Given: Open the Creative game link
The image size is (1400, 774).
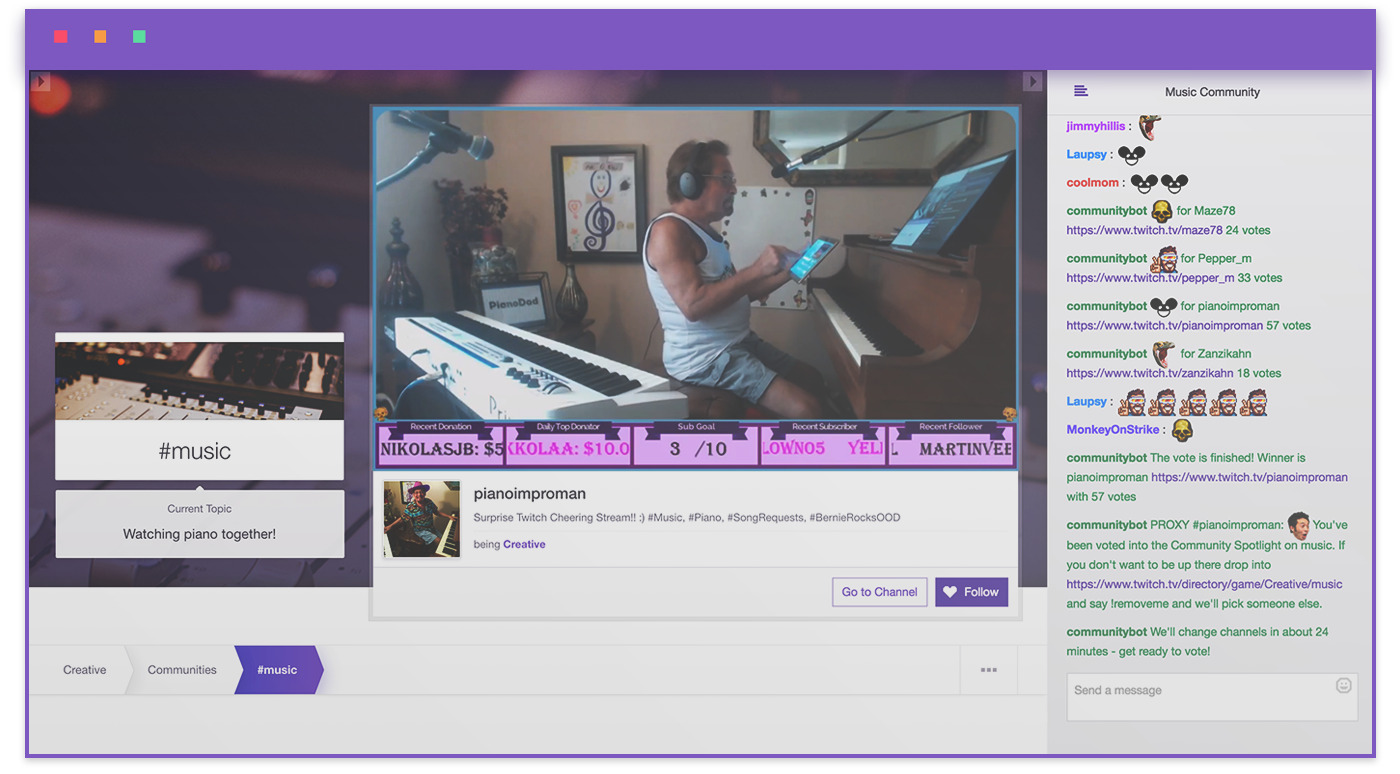Looking at the screenshot, I should (x=524, y=544).
